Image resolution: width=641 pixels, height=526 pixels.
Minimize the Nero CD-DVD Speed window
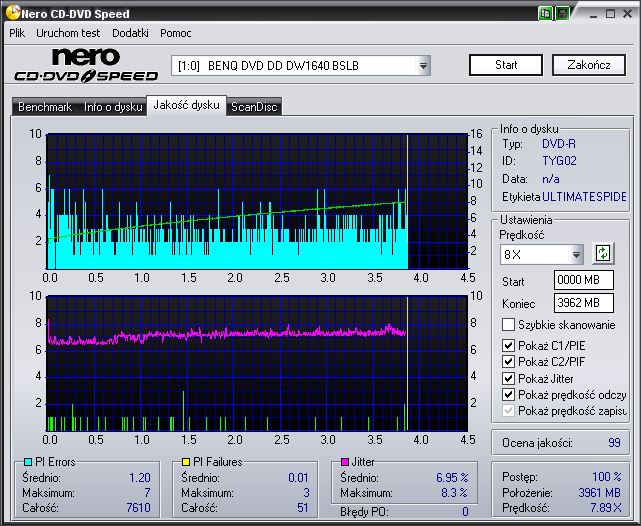coord(594,14)
